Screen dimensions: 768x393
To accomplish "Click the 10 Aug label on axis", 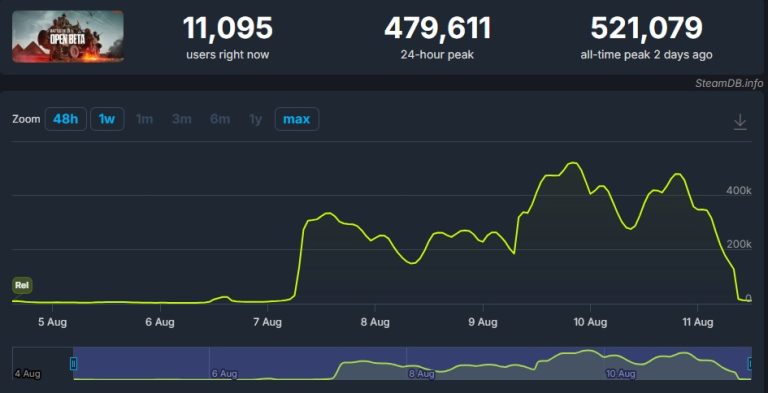I will 590,322.
